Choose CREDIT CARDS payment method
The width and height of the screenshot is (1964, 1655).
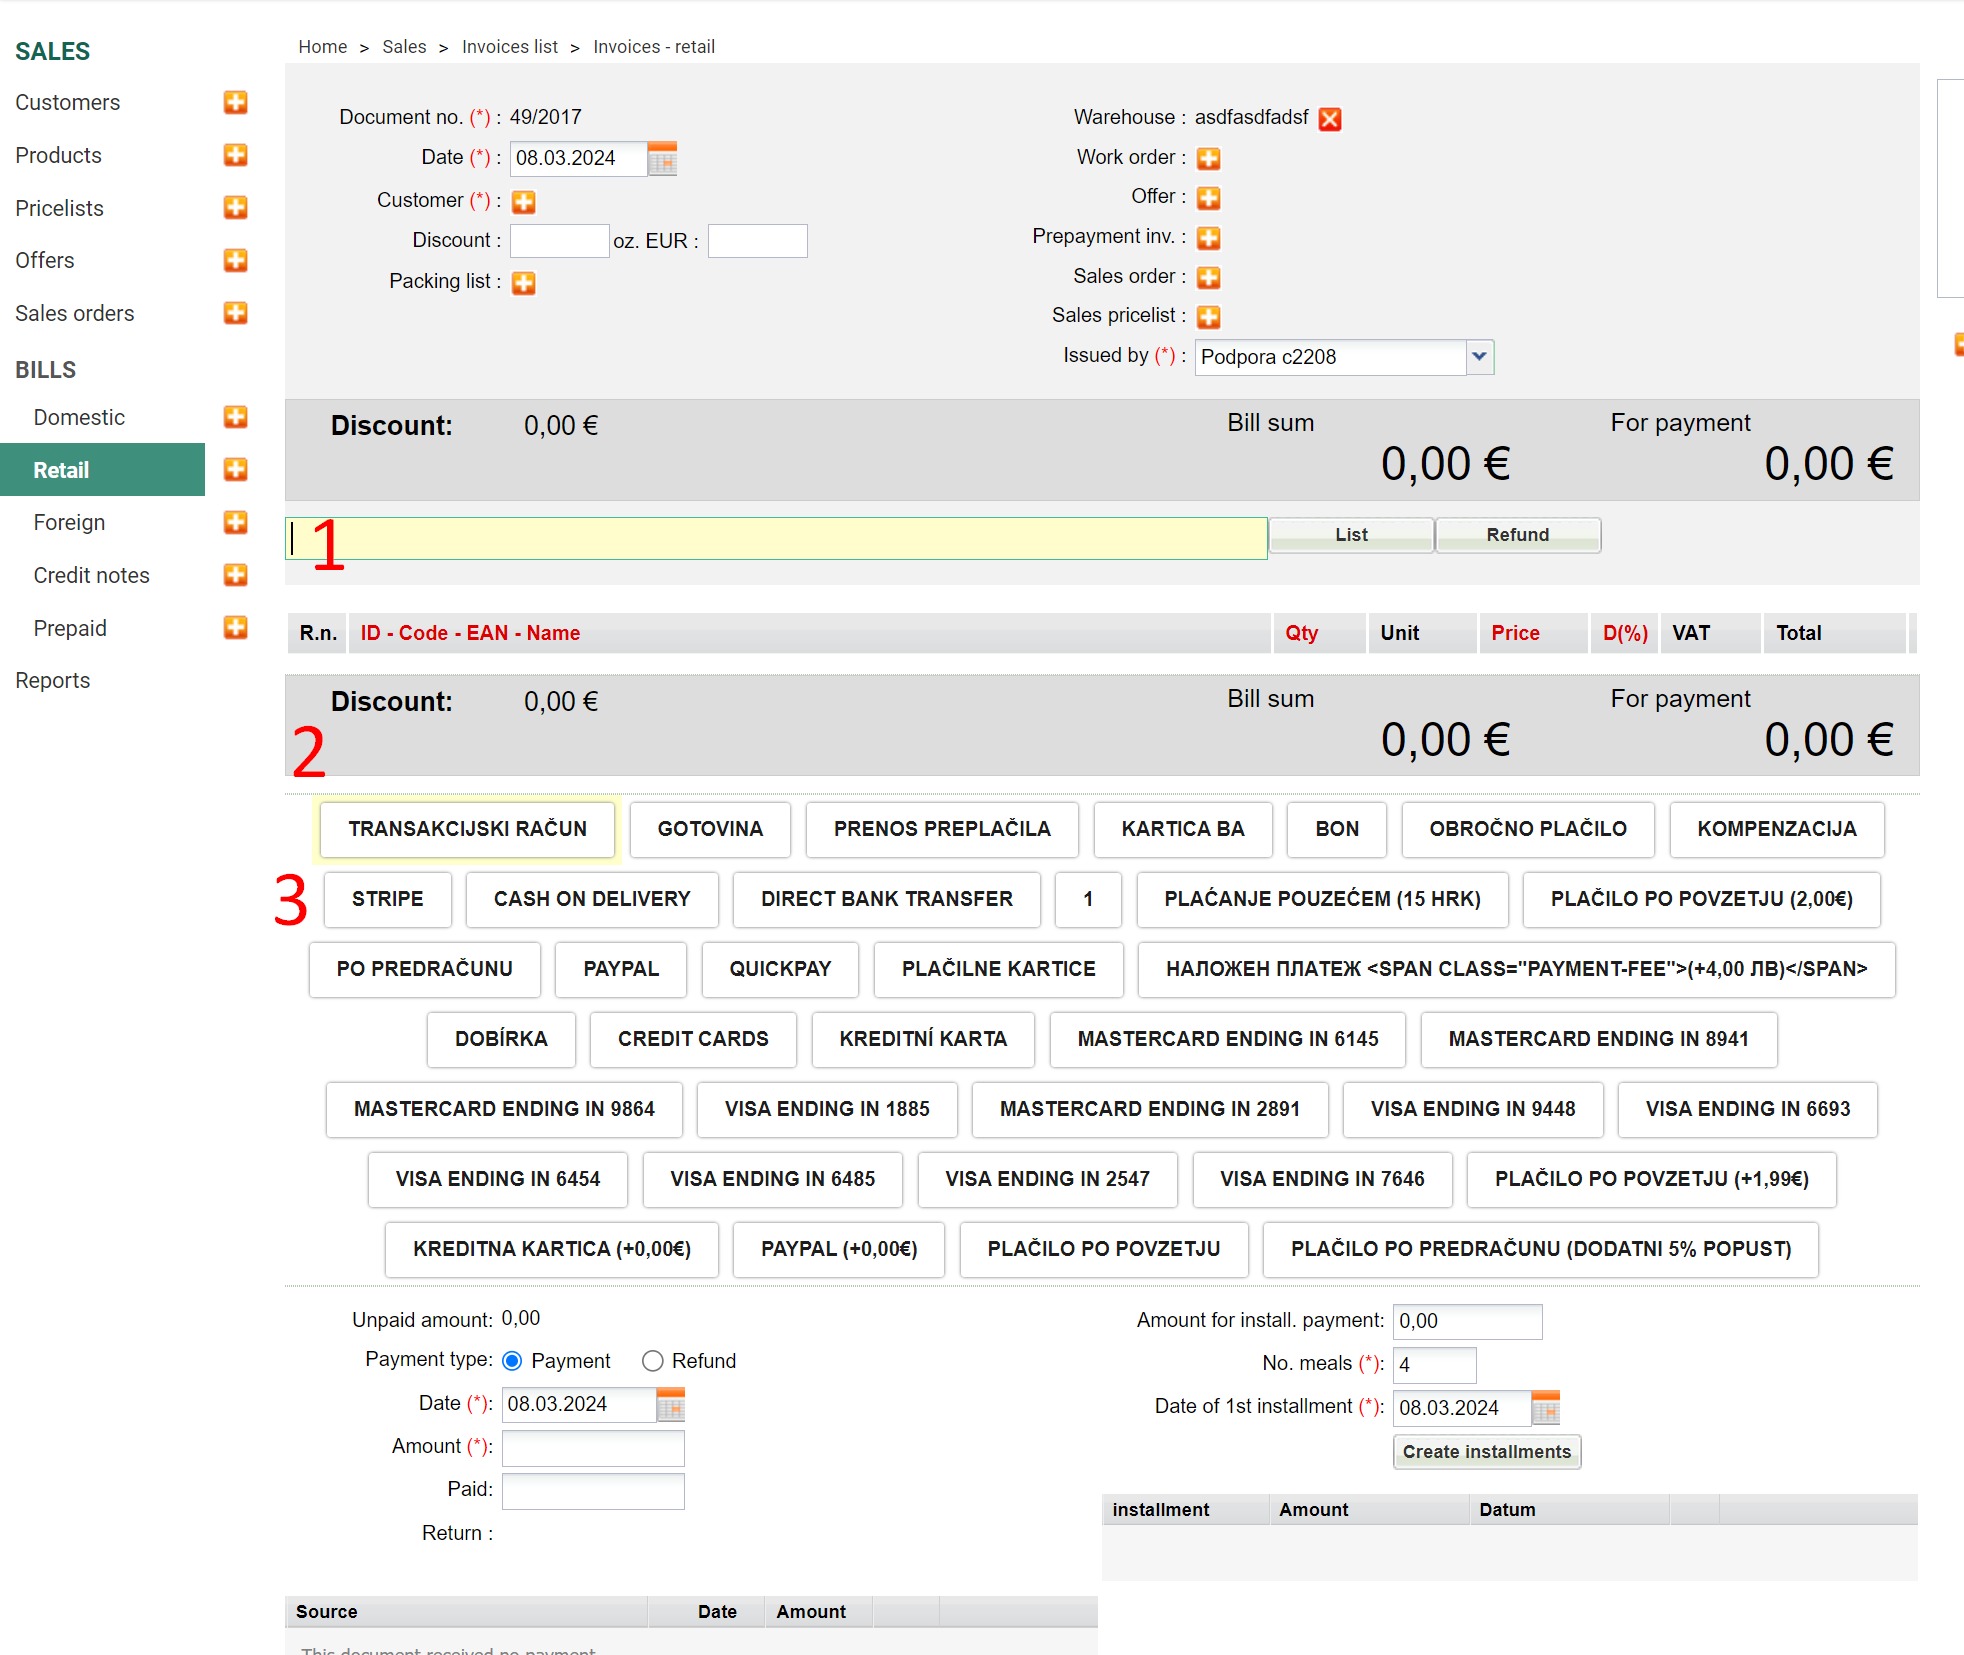click(693, 1039)
